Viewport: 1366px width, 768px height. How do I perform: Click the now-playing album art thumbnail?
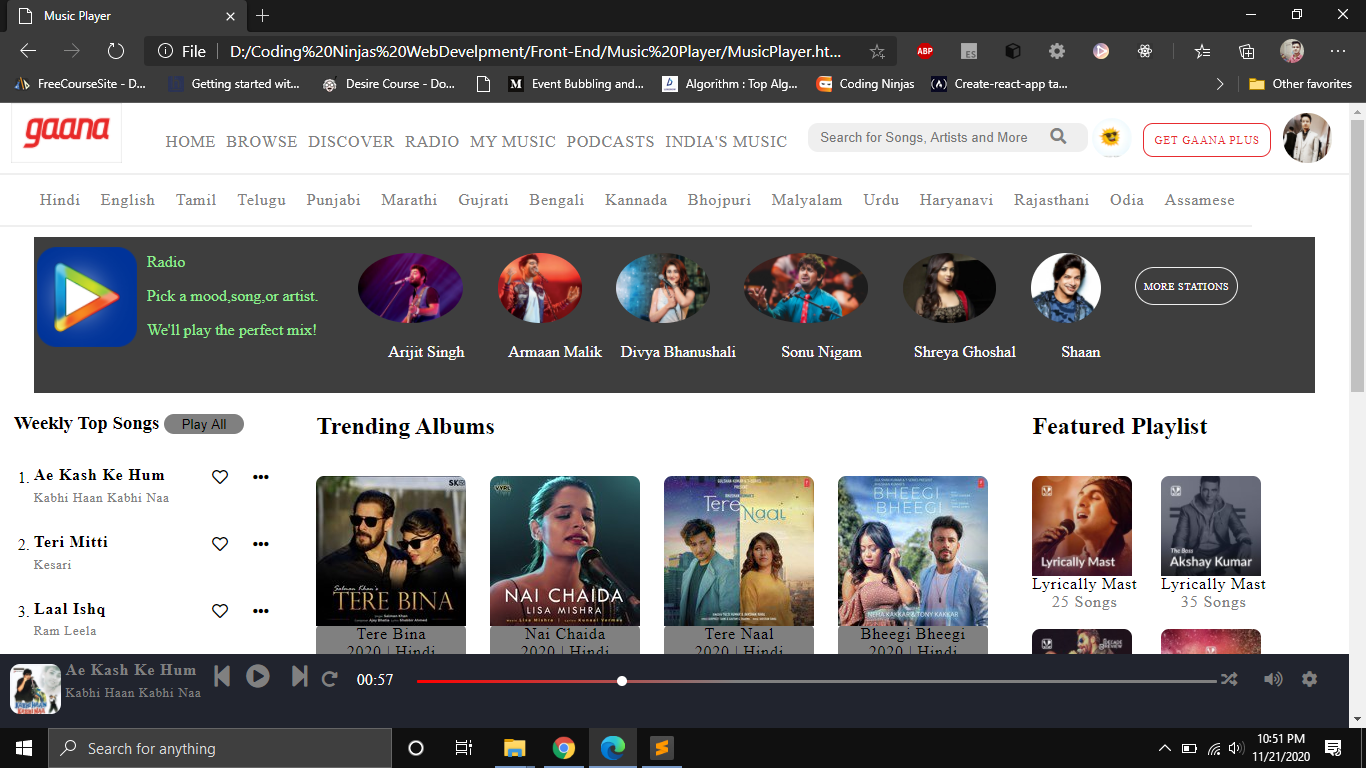click(x=35, y=689)
